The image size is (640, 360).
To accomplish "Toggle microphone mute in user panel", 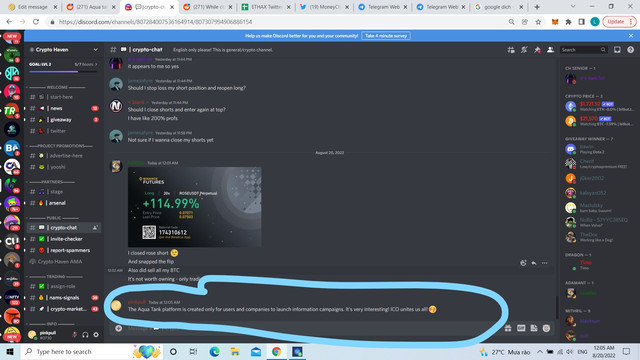I will tap(74, 335).
